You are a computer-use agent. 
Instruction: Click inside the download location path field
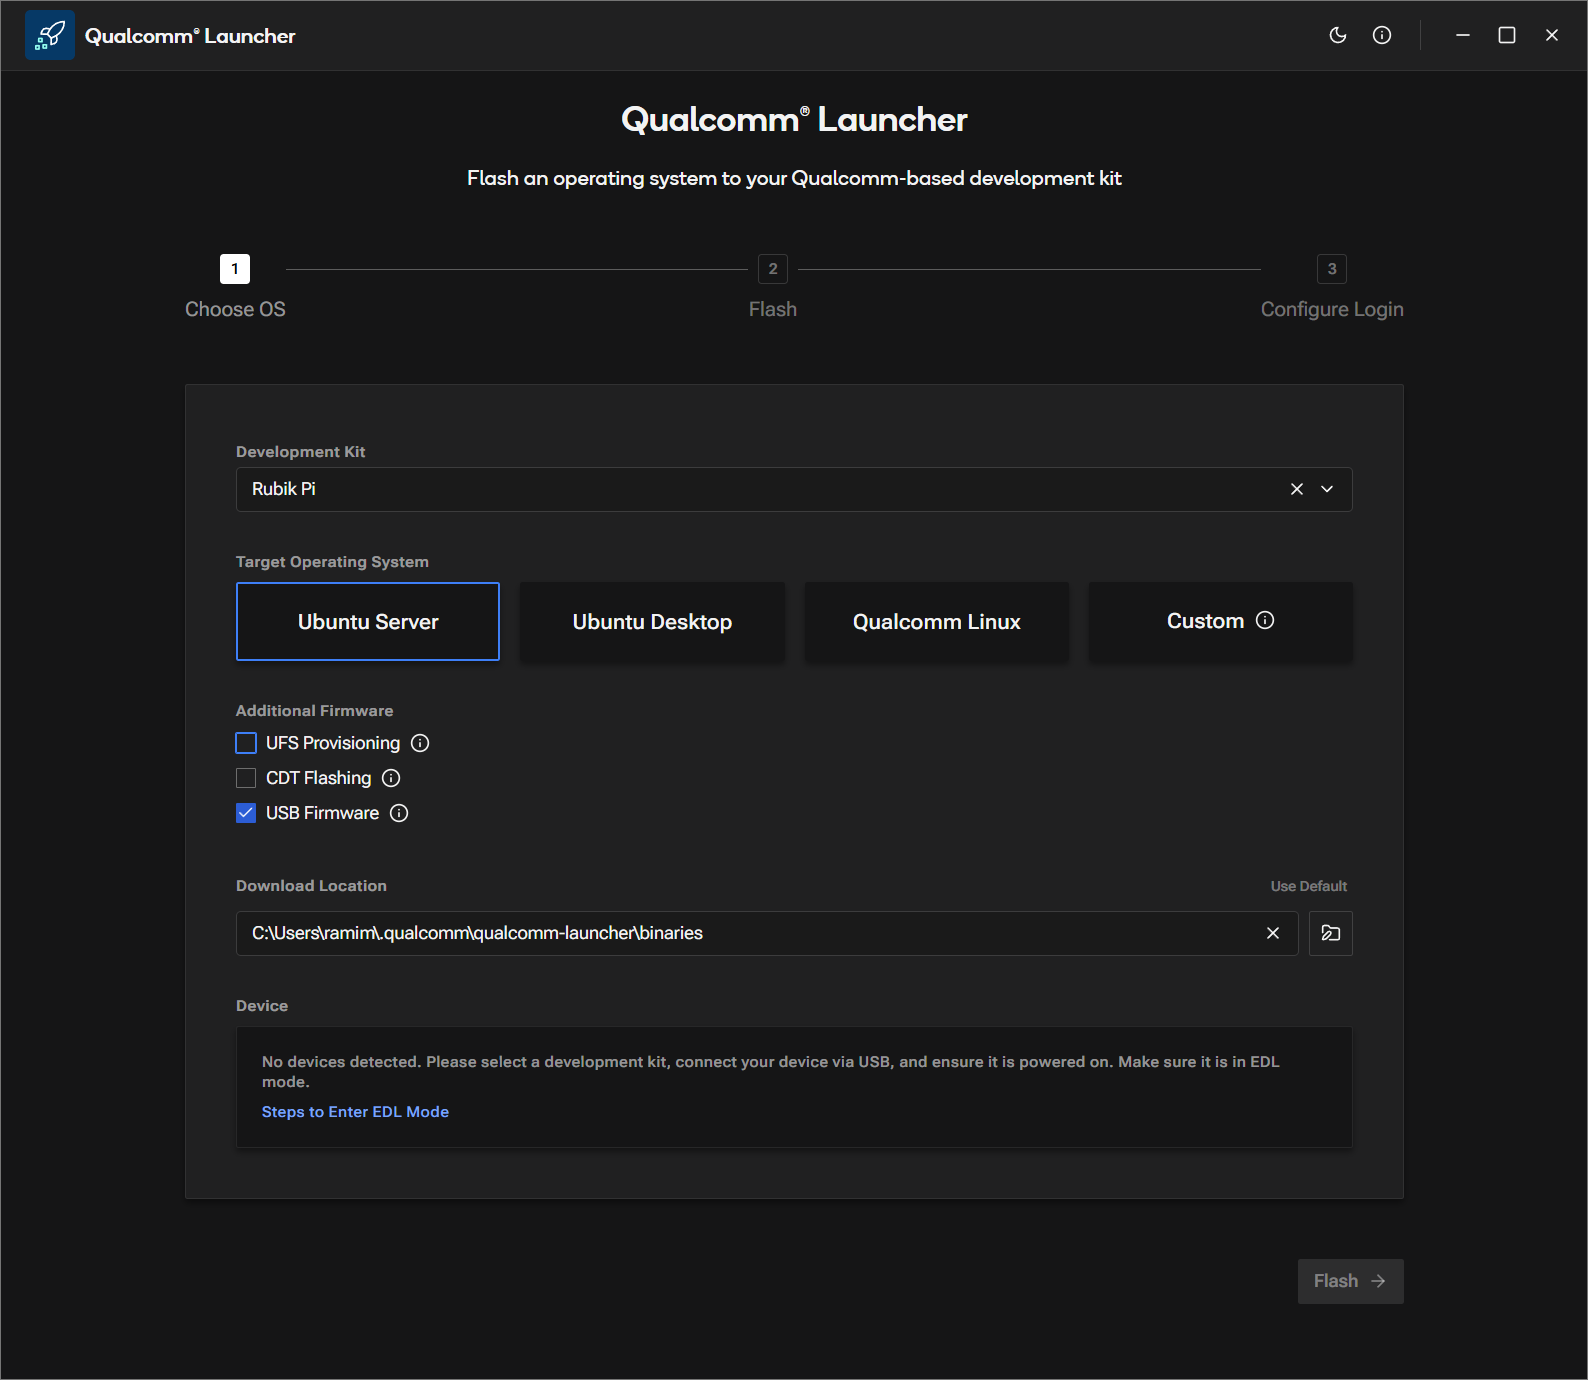(740, 933)
